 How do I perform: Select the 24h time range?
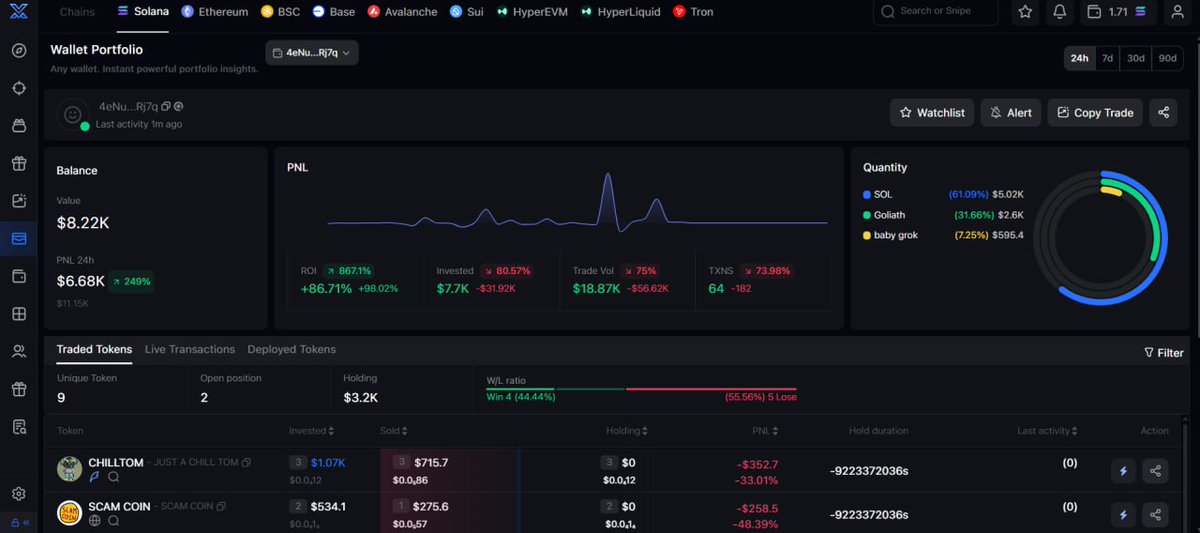(1080, 58)
